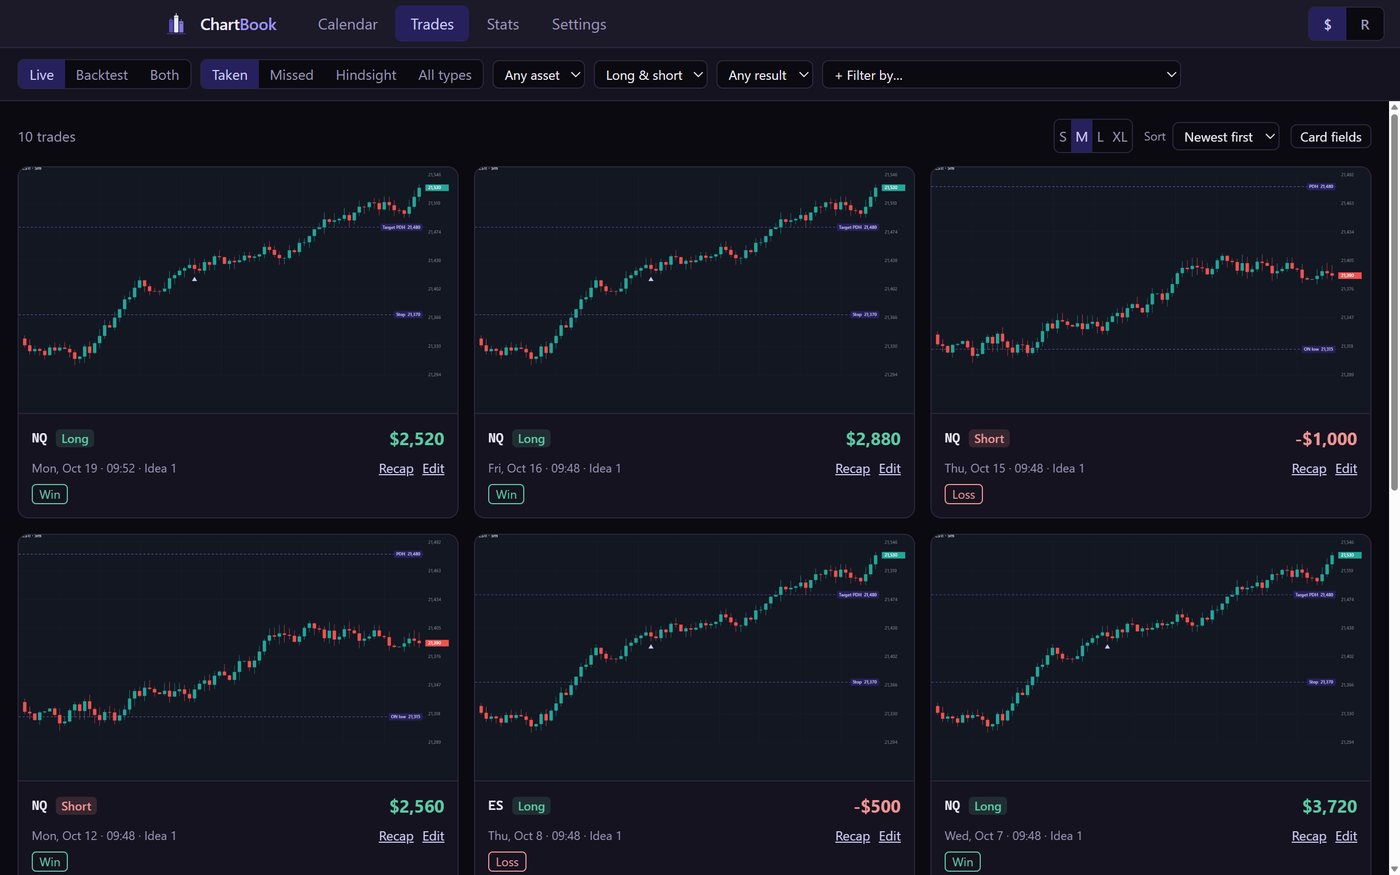
Task: Edit the Wed, Oct 7 trade
Action: pyautogui.click(x=1346, y=836)
